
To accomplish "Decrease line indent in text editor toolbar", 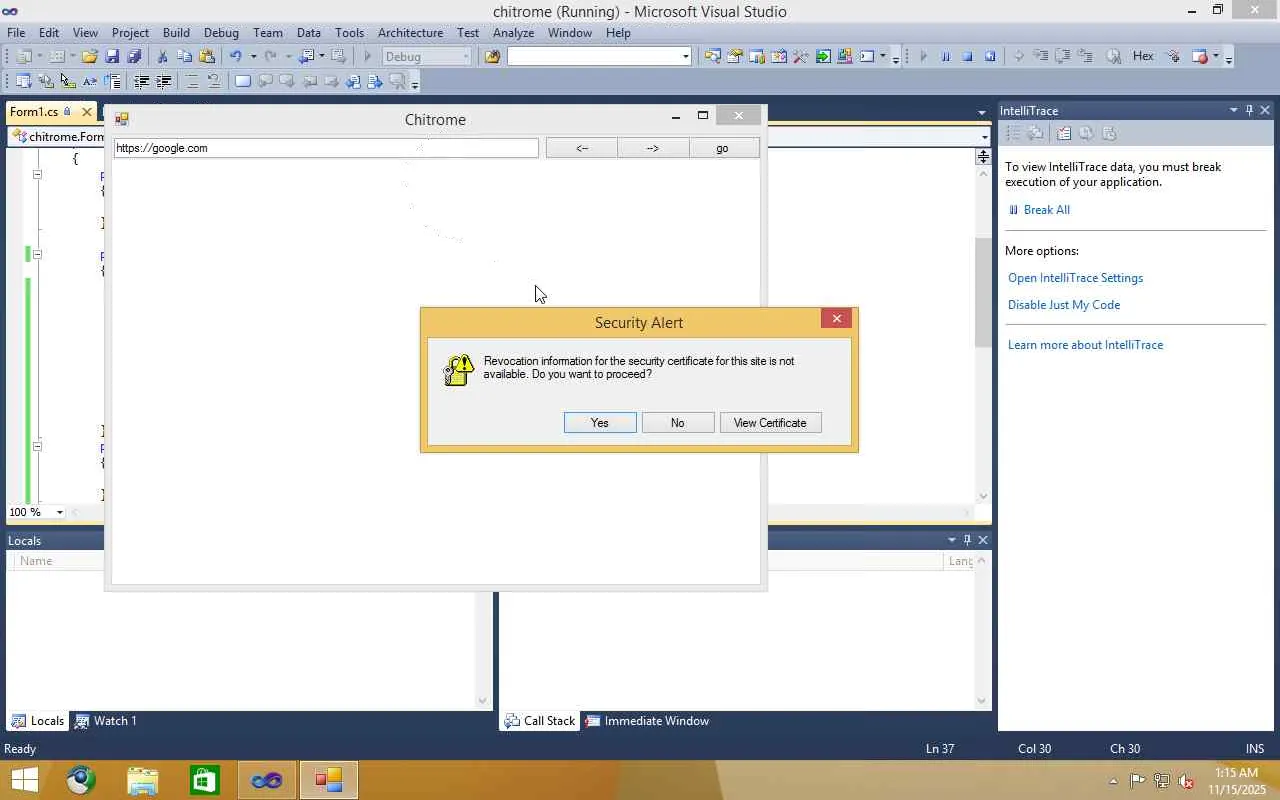I will click(x=141, y=82).
